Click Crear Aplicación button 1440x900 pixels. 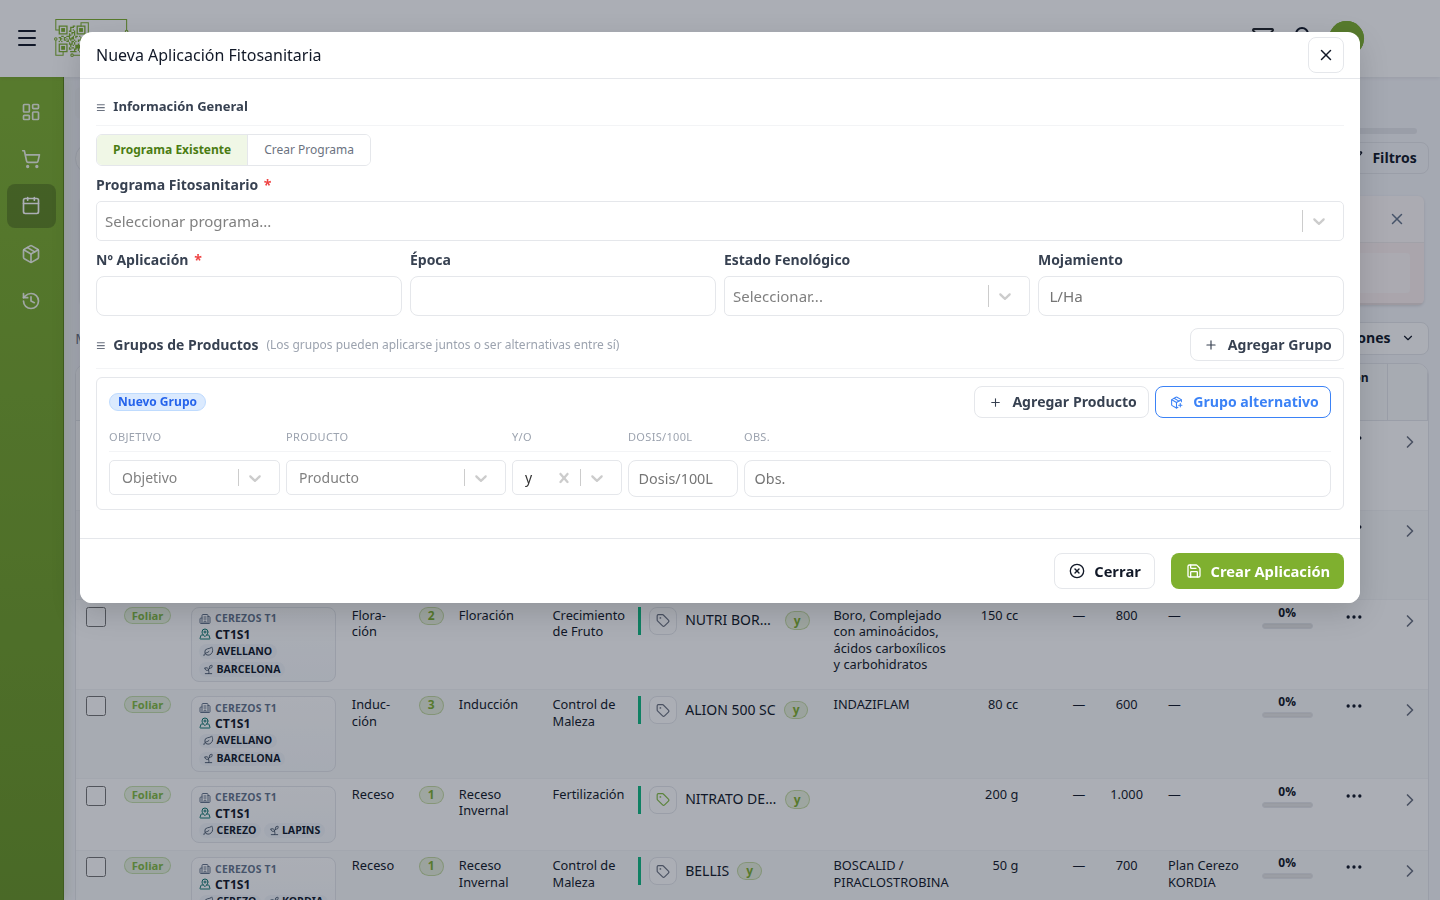1257,572
